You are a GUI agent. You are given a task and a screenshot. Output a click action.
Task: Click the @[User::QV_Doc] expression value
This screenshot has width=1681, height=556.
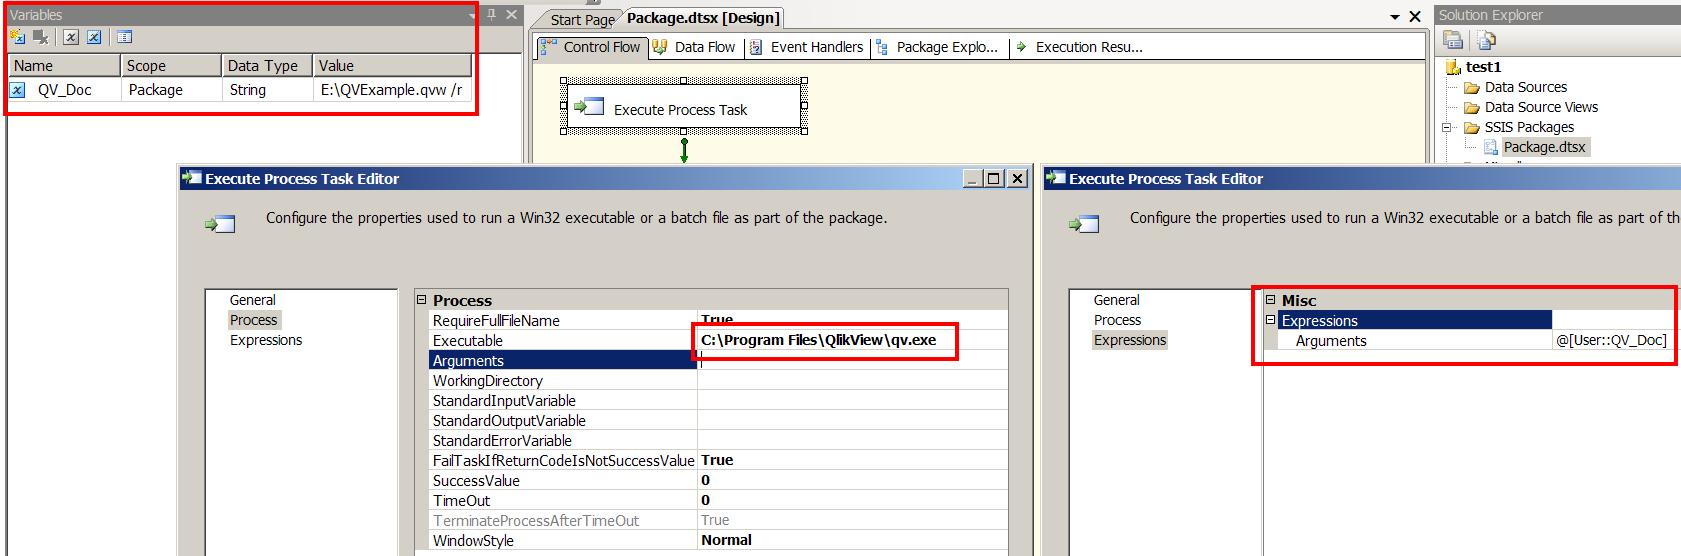click(1612, 340)
